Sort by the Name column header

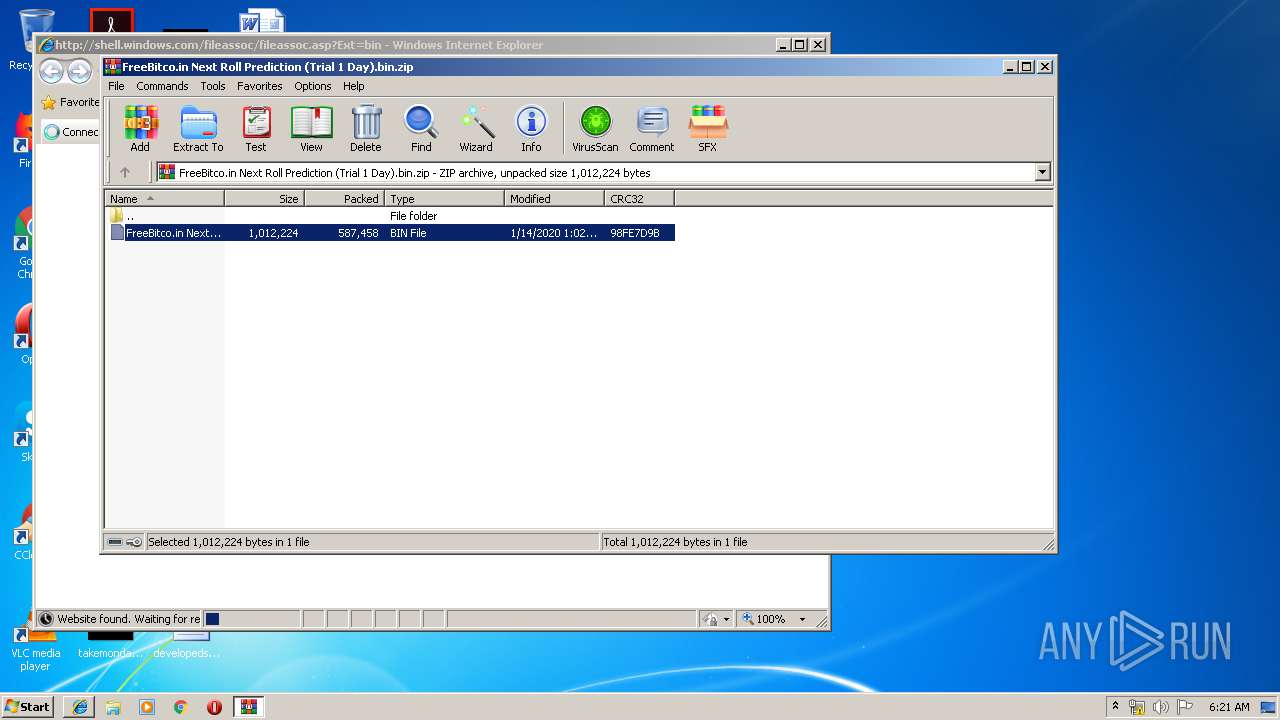tap(164, 199)
